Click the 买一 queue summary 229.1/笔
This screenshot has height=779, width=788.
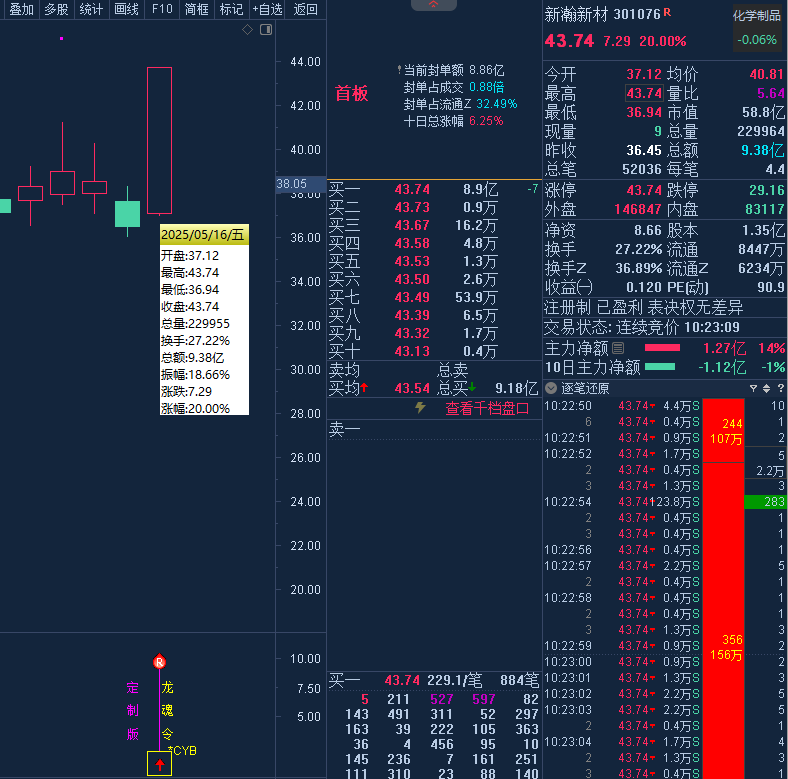(455, 680)
